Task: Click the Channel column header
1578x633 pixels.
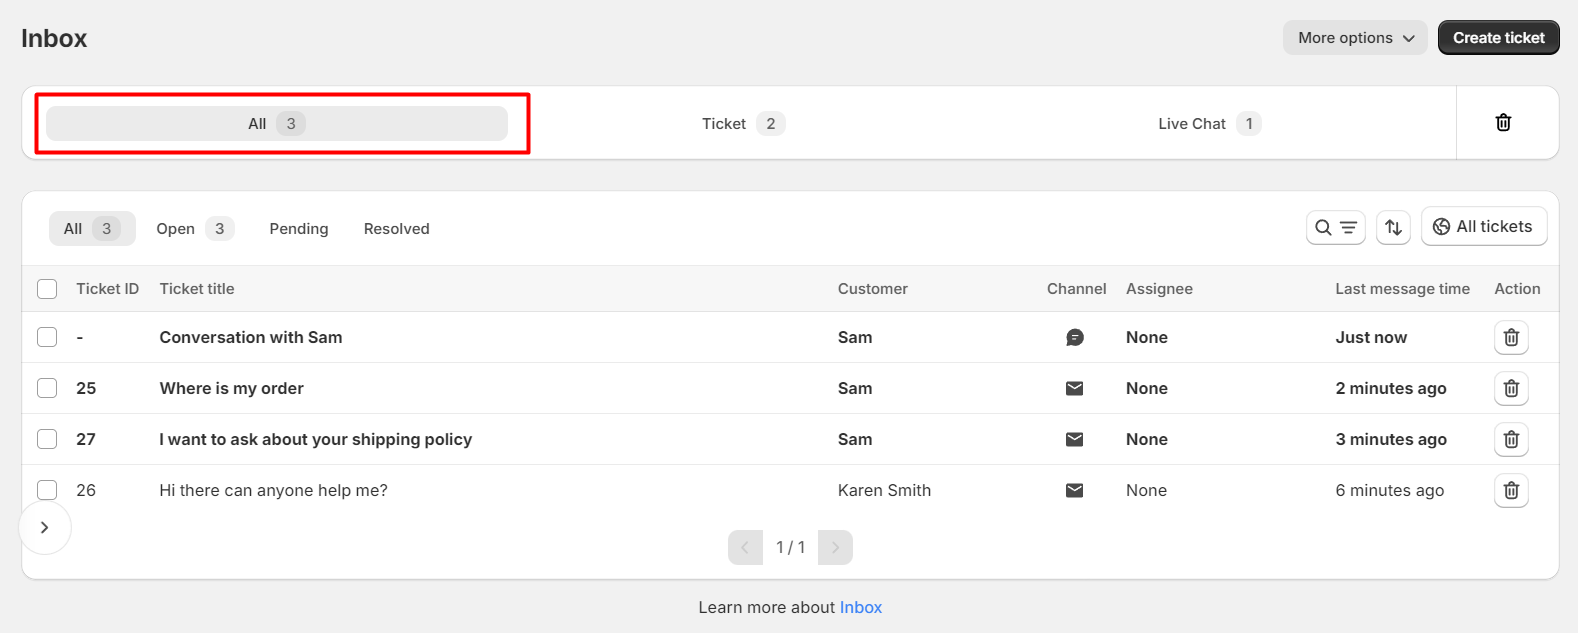Action: coord(1076,289)
